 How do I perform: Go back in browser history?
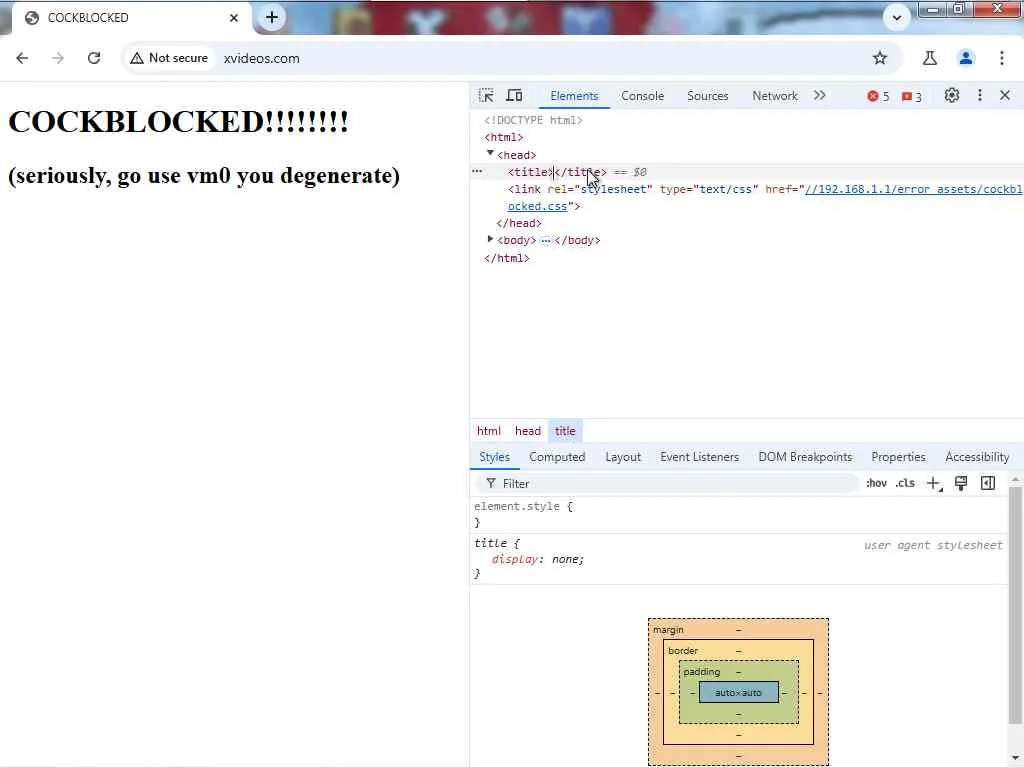[22, 58]
